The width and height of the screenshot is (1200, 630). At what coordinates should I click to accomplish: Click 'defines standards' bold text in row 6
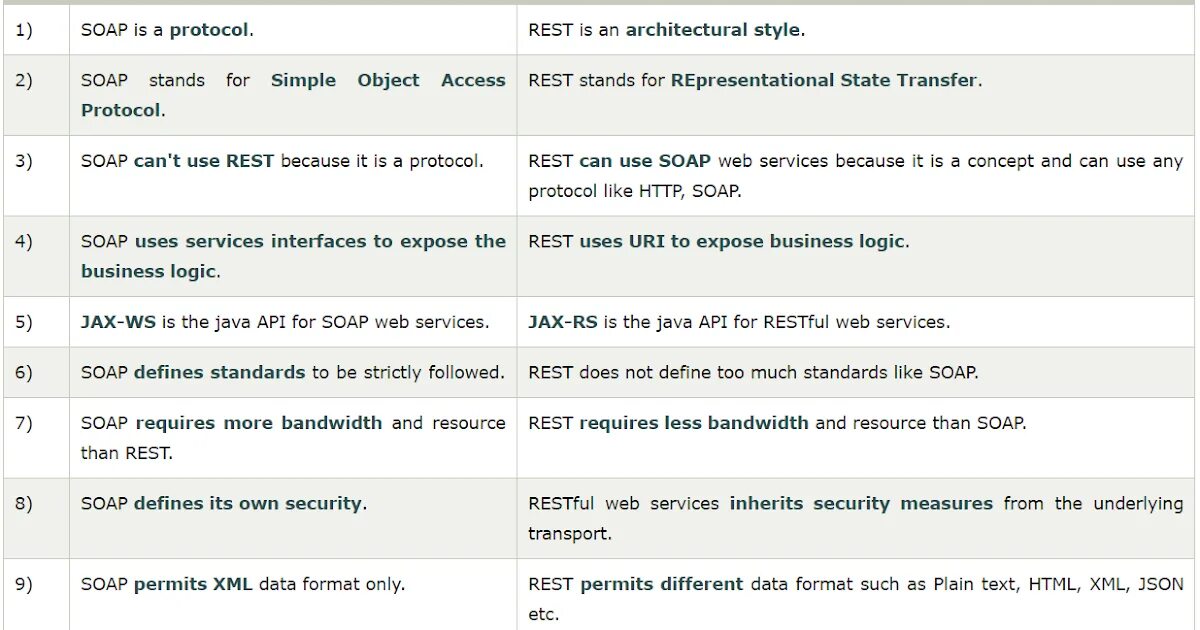tap(220, 372)
